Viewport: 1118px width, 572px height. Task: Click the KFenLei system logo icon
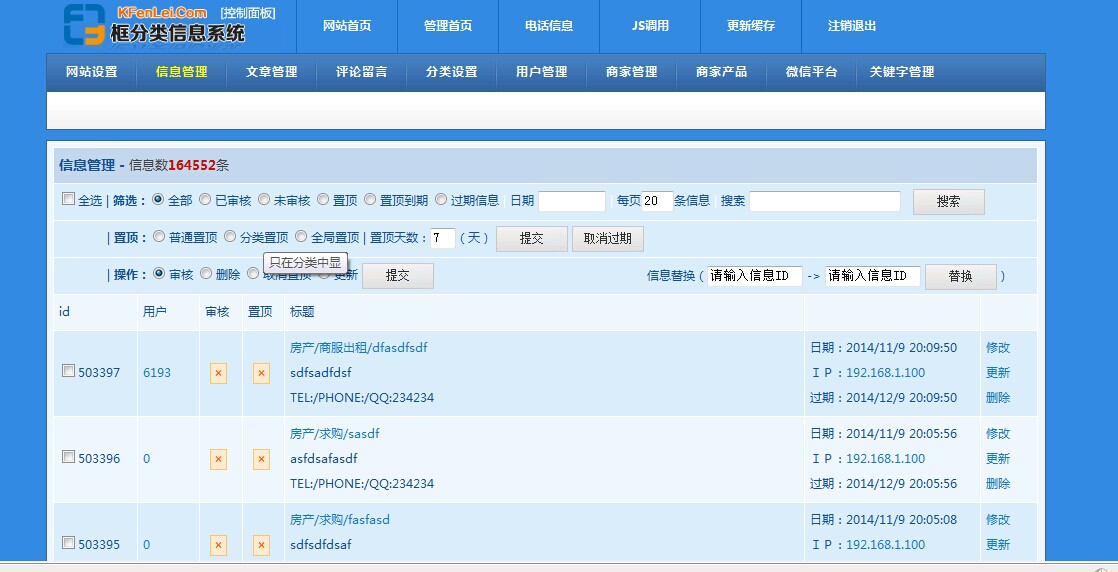[x=84, y=25]
